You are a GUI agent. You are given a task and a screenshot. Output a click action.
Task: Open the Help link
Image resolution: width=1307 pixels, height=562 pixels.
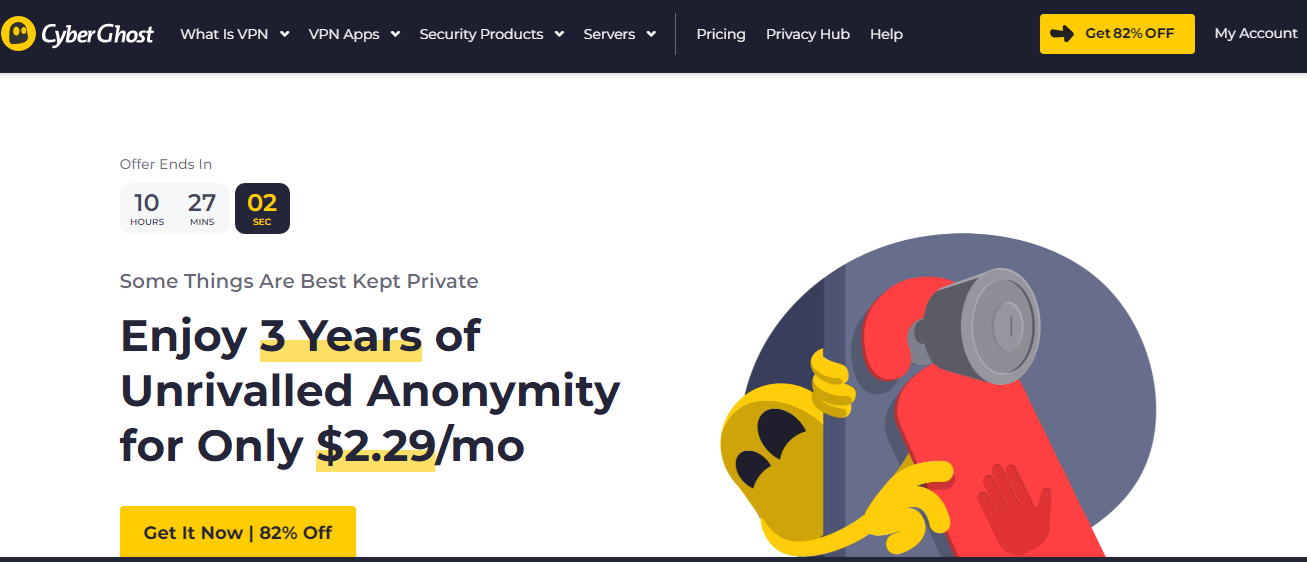[886, 34]
